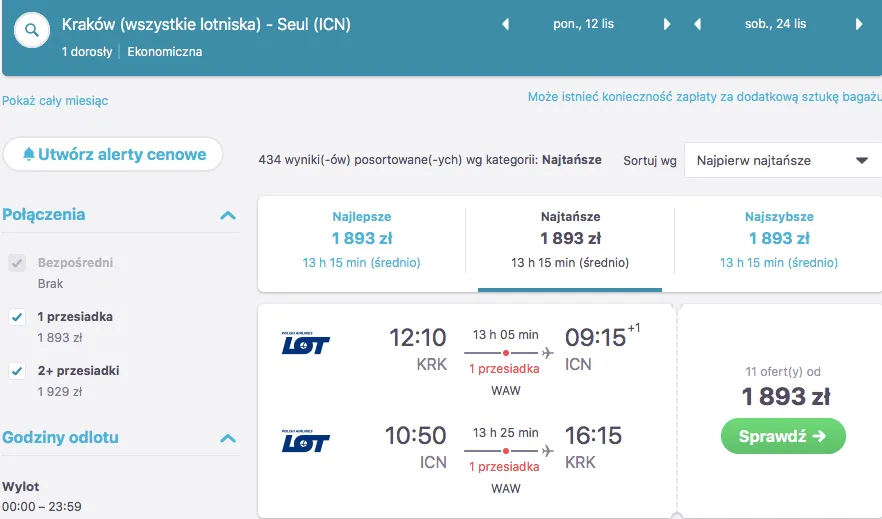Go to previous return date arrow

click(698, 25)
